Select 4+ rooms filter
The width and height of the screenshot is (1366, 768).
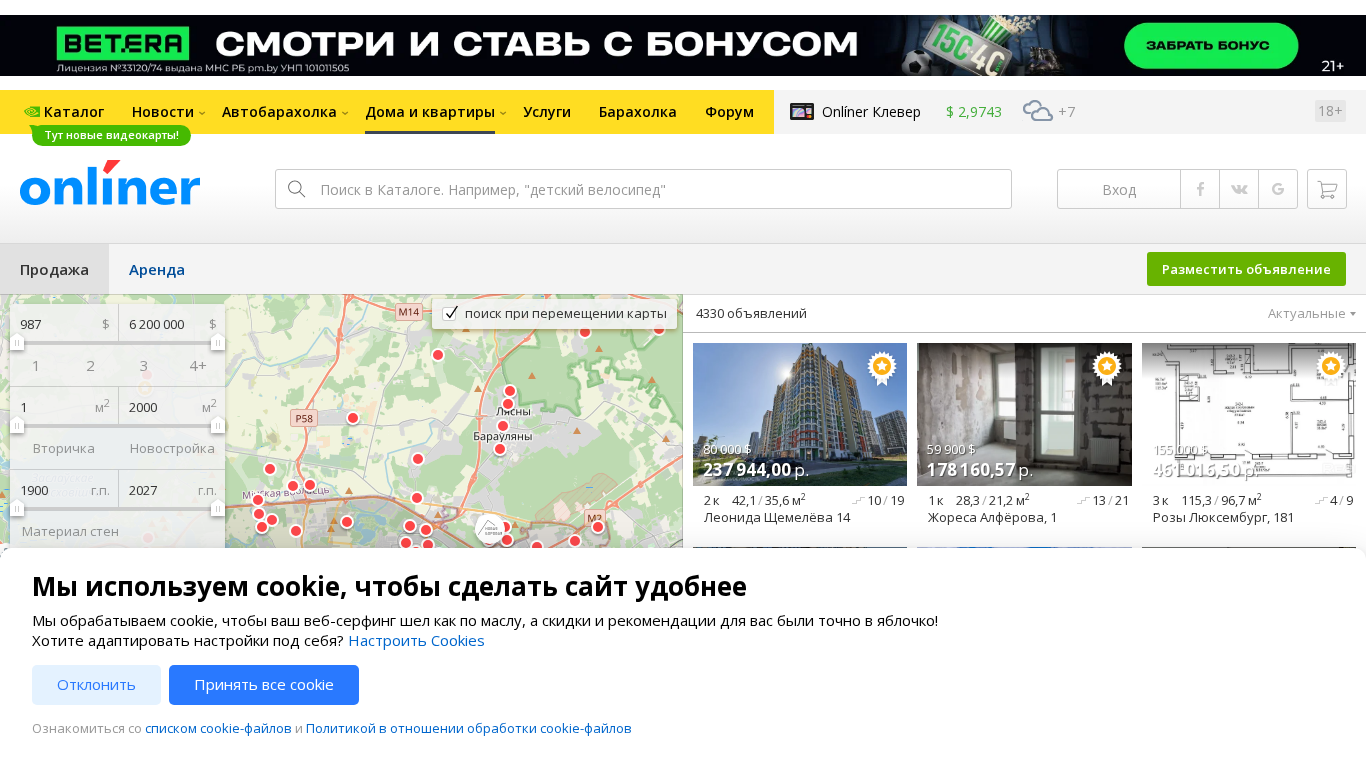point(198,366)
